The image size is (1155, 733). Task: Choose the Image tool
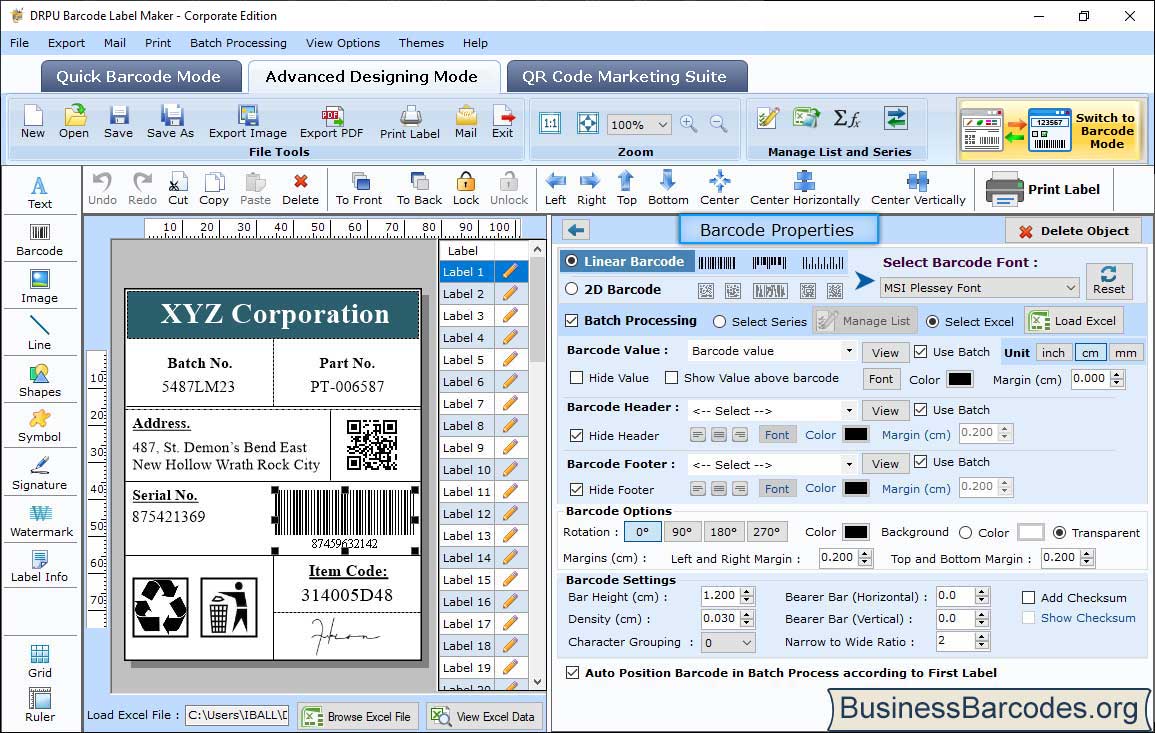[40, 287]
